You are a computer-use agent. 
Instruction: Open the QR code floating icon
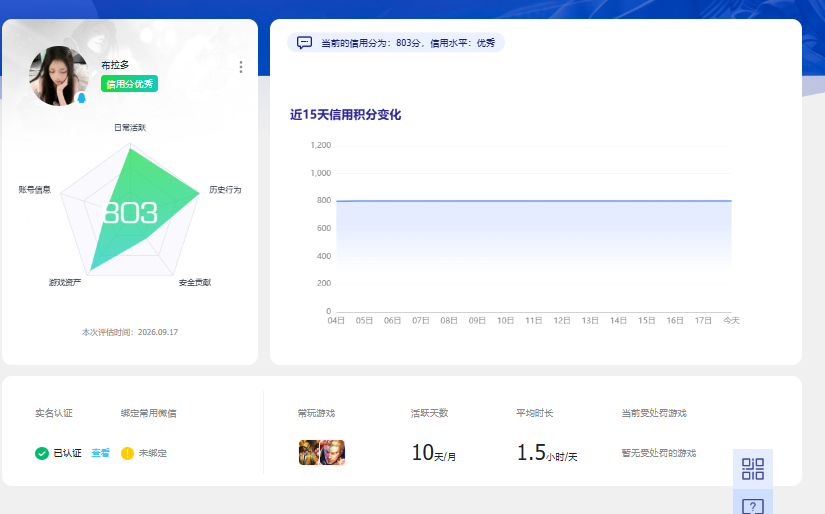pos(752,469)
